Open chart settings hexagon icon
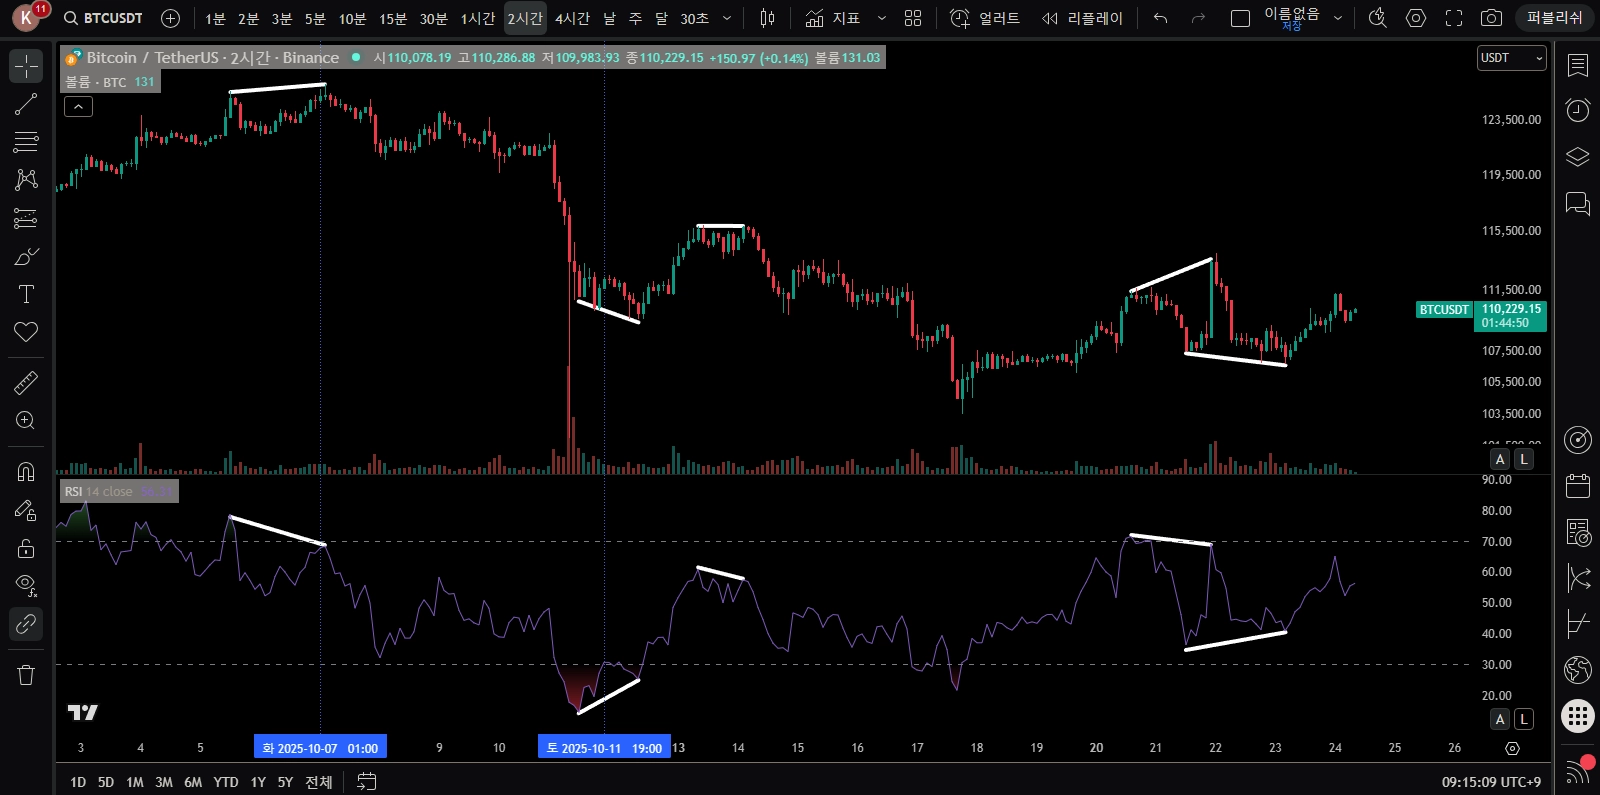1600x795 pixels. click(x=1416, y=18)
